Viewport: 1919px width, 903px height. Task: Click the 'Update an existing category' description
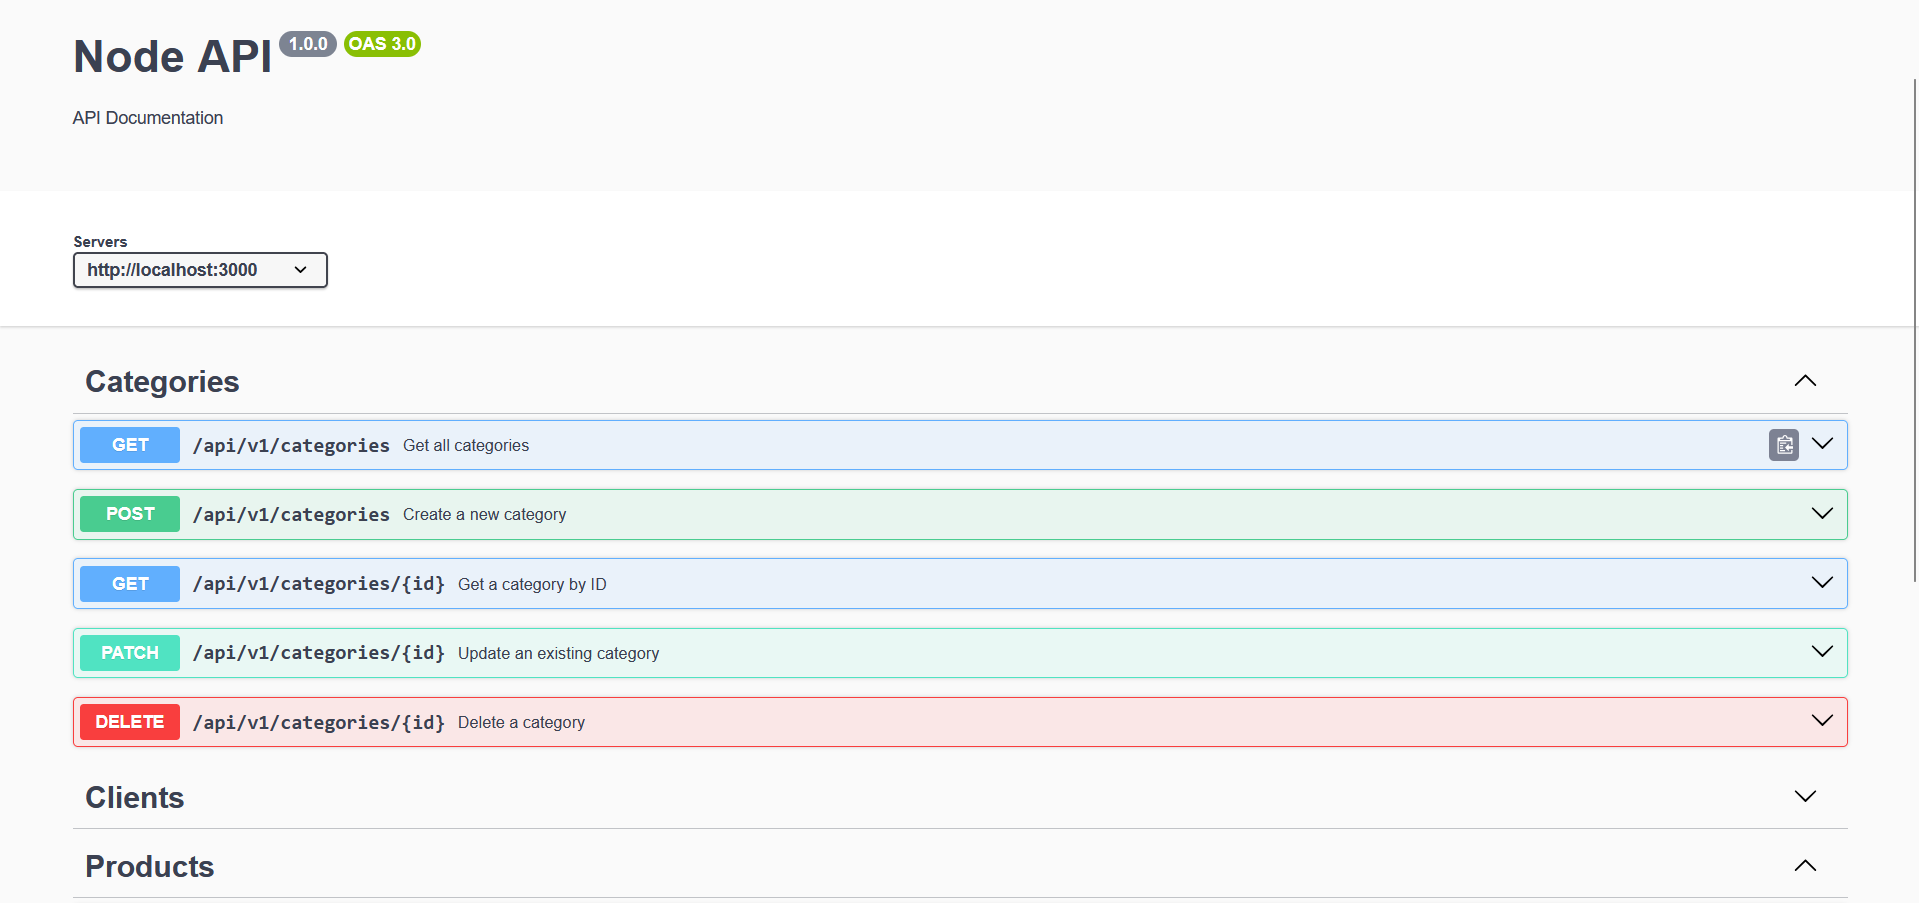point(559,654)
